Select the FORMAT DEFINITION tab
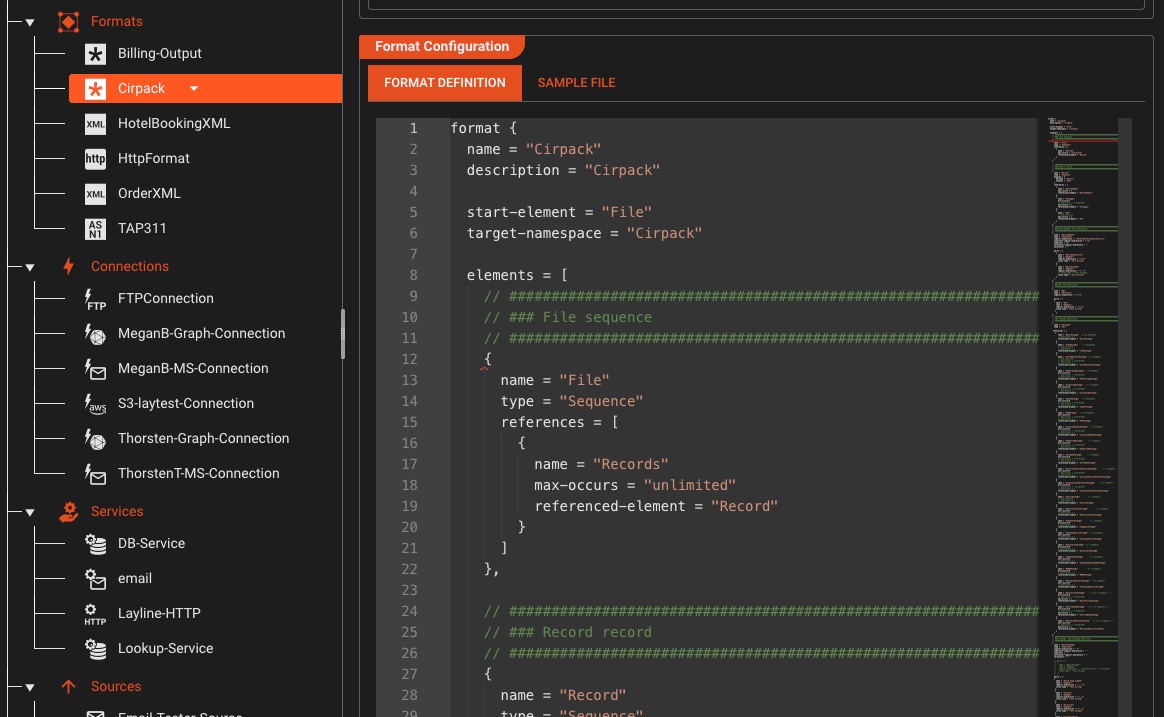This screenshot has height=717, width=1164. point(444,83)
